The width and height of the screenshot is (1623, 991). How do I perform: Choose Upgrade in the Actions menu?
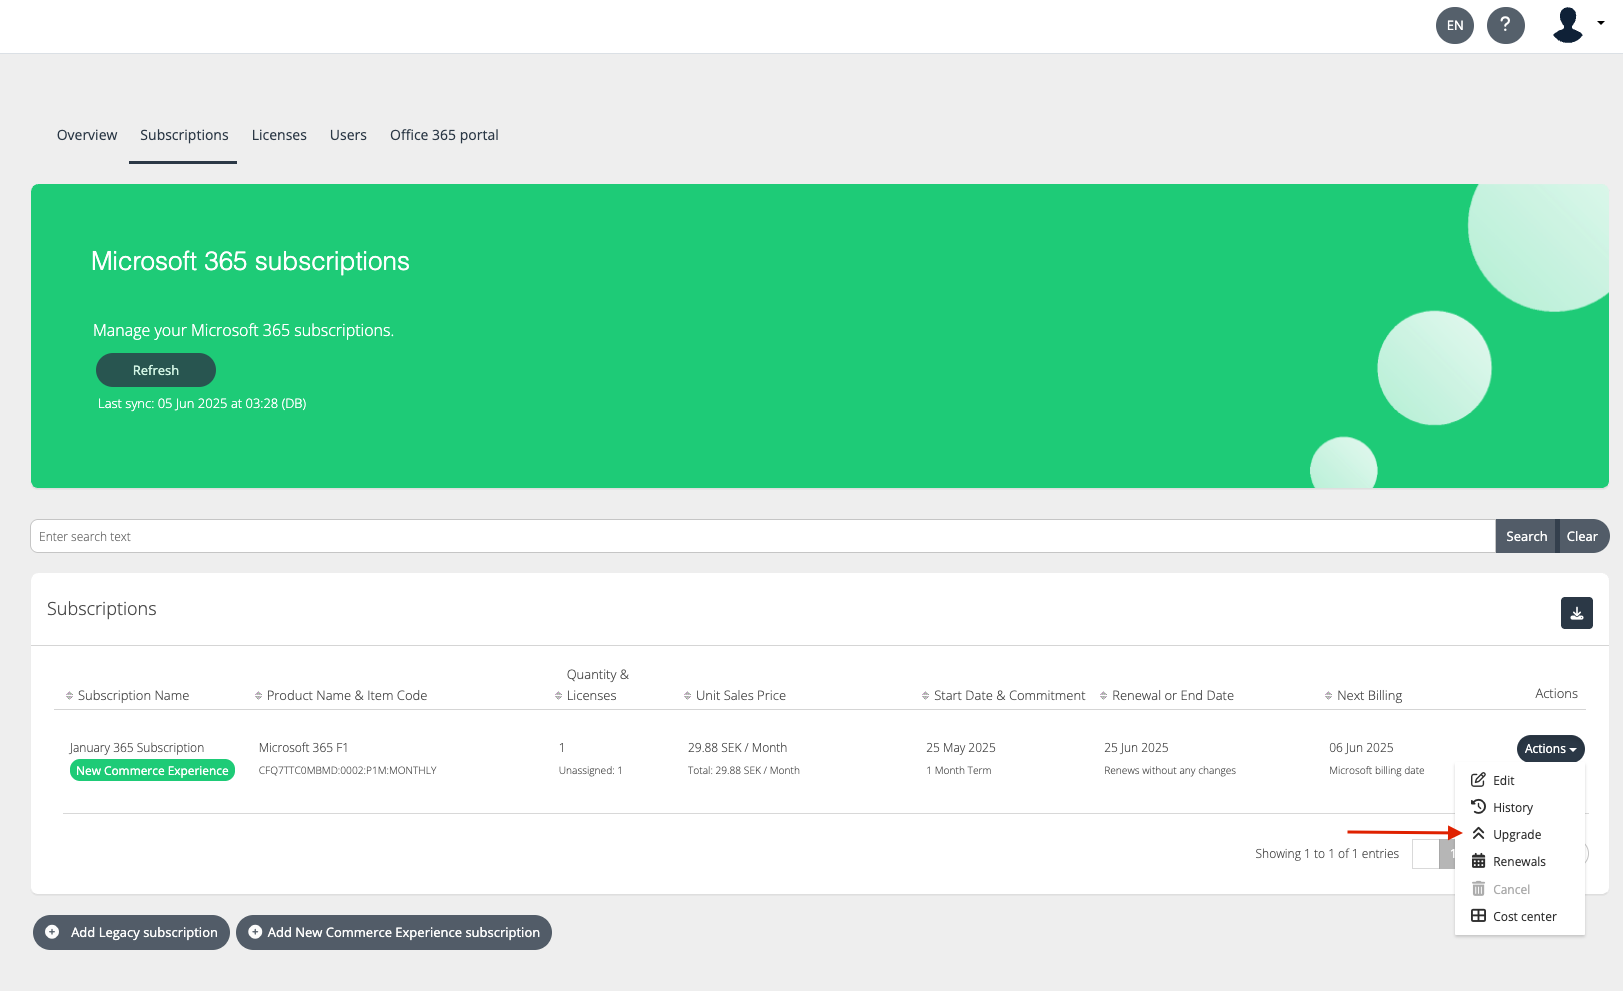point(1516,834)
